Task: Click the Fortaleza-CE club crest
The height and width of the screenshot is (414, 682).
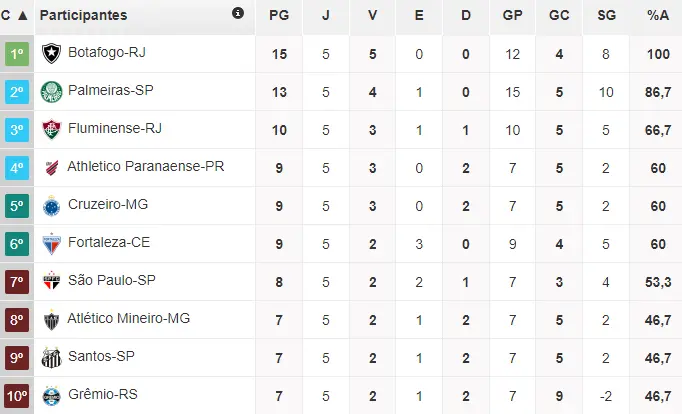Action: pos(51,244)
